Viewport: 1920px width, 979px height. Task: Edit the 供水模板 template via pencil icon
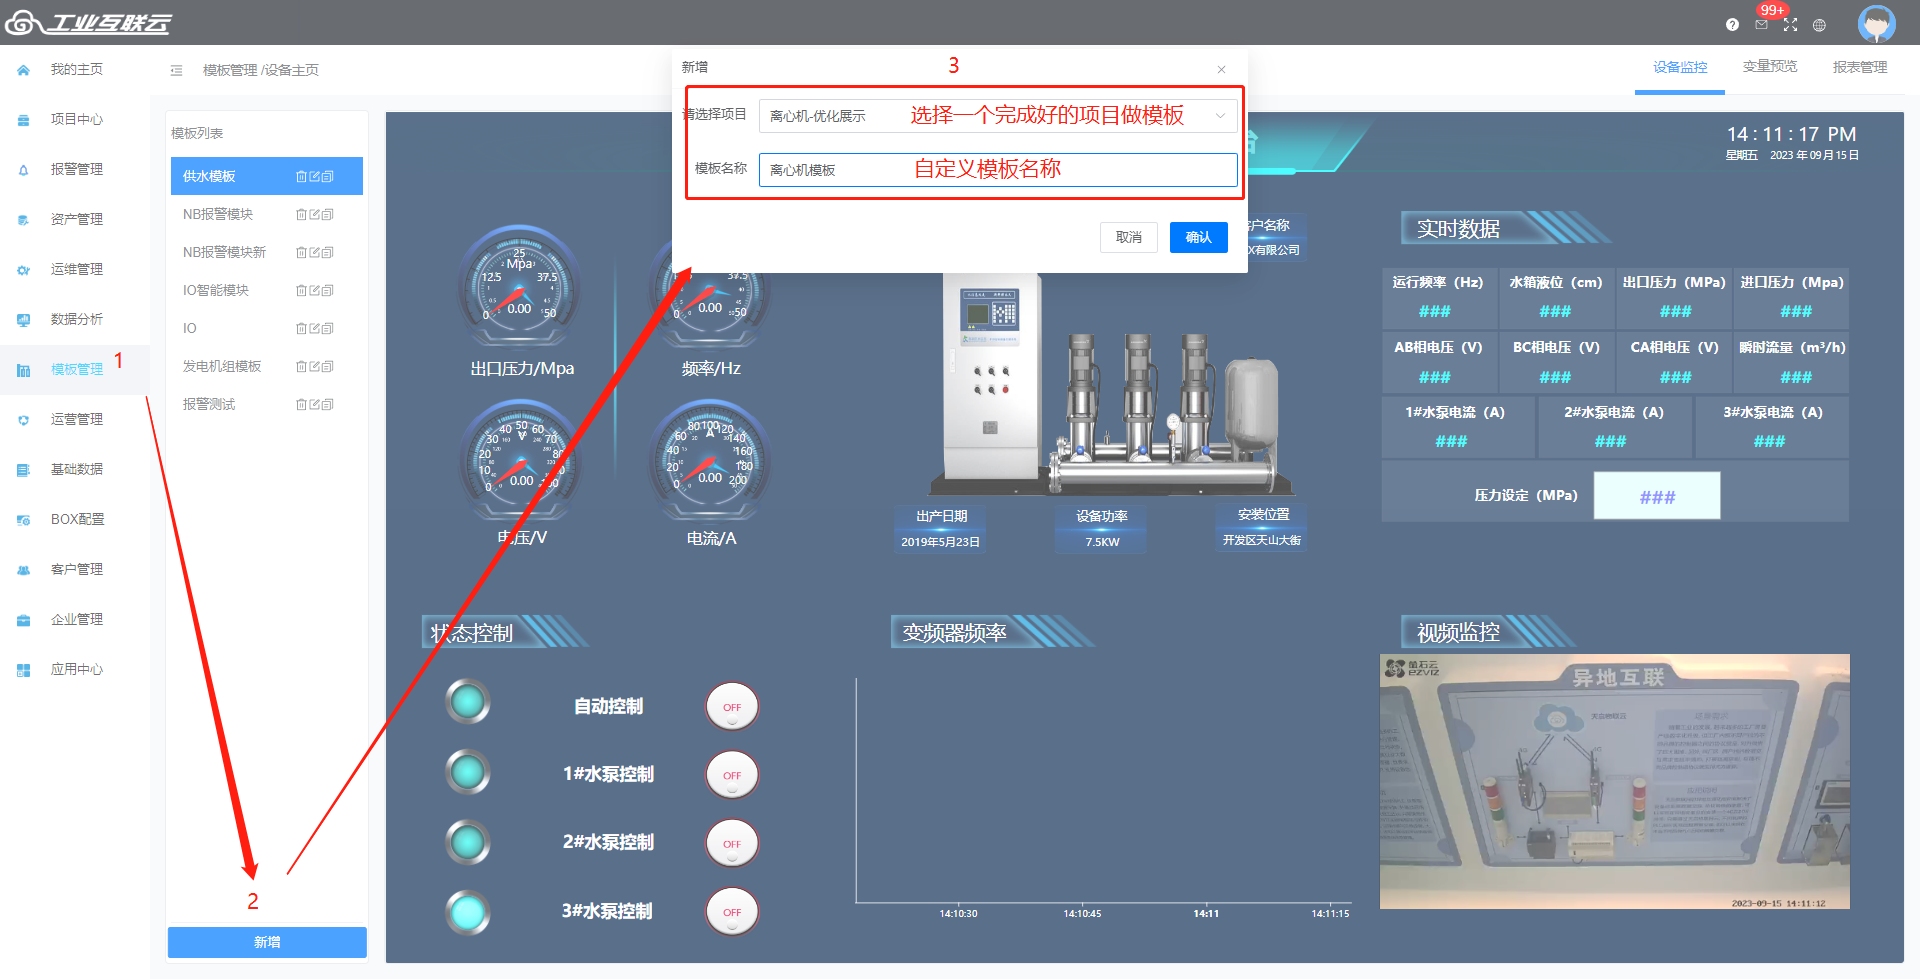click(314, 177)
